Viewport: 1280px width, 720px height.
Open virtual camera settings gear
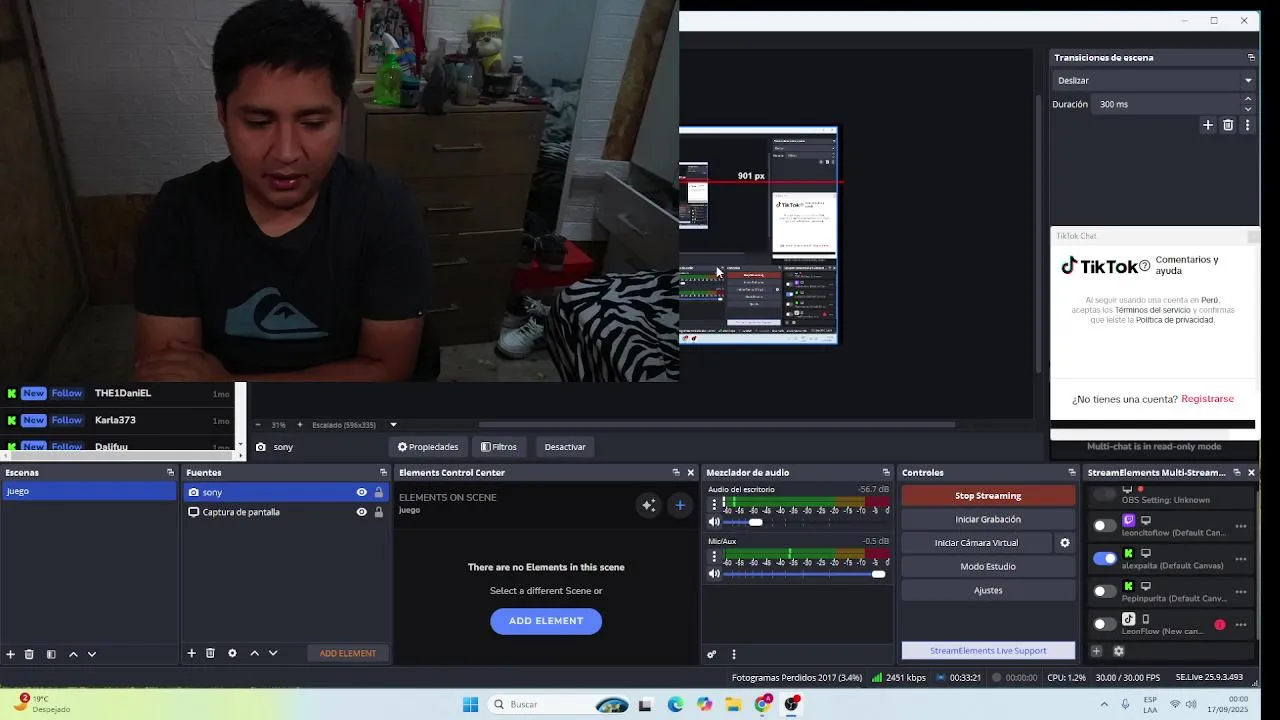coord(1065,543)
